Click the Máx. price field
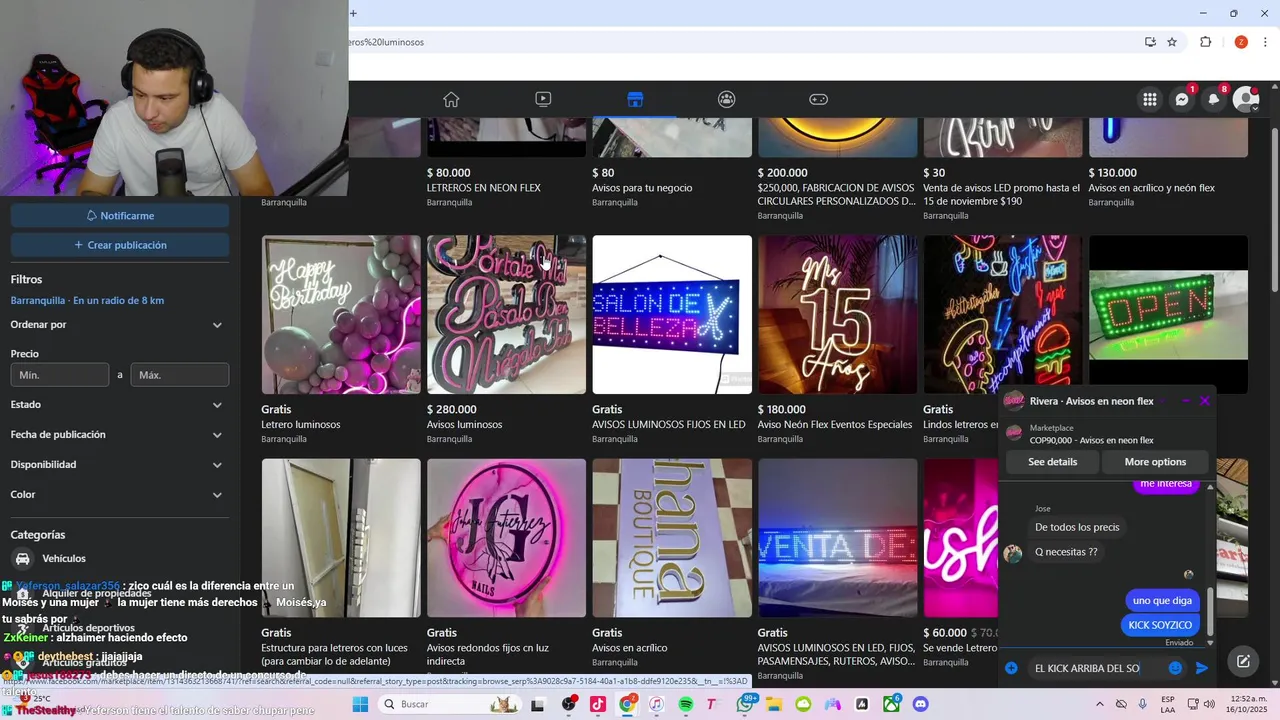 [x=180, y=375]
